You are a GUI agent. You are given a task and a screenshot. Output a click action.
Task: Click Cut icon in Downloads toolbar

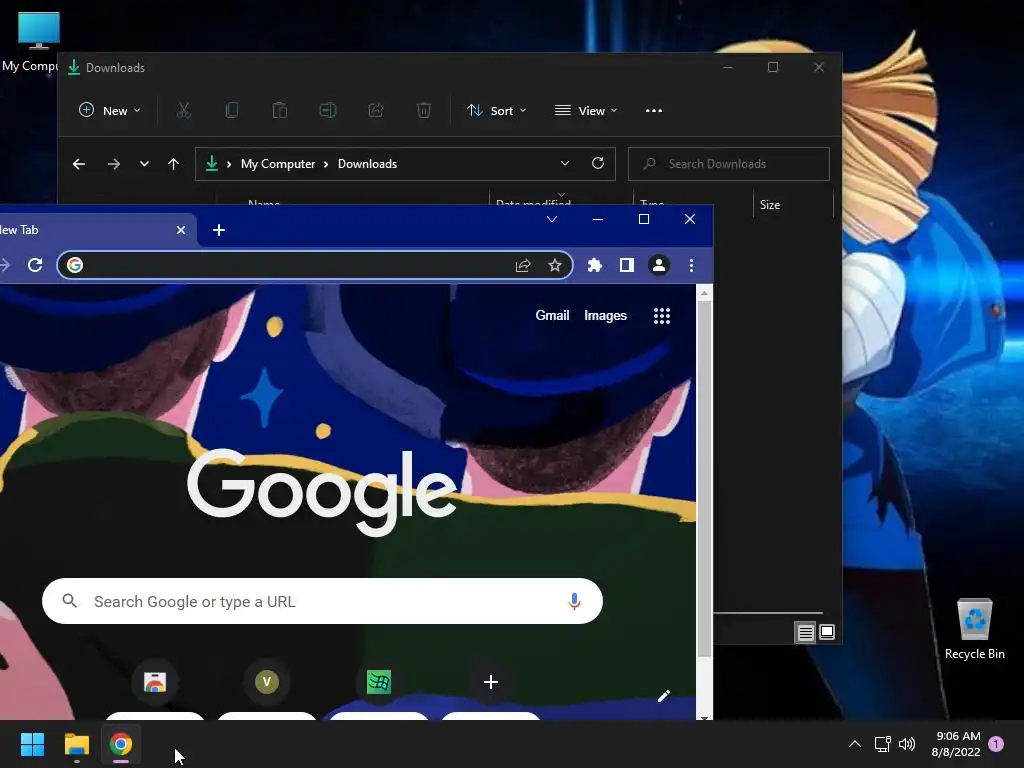[x=184, y=110]
